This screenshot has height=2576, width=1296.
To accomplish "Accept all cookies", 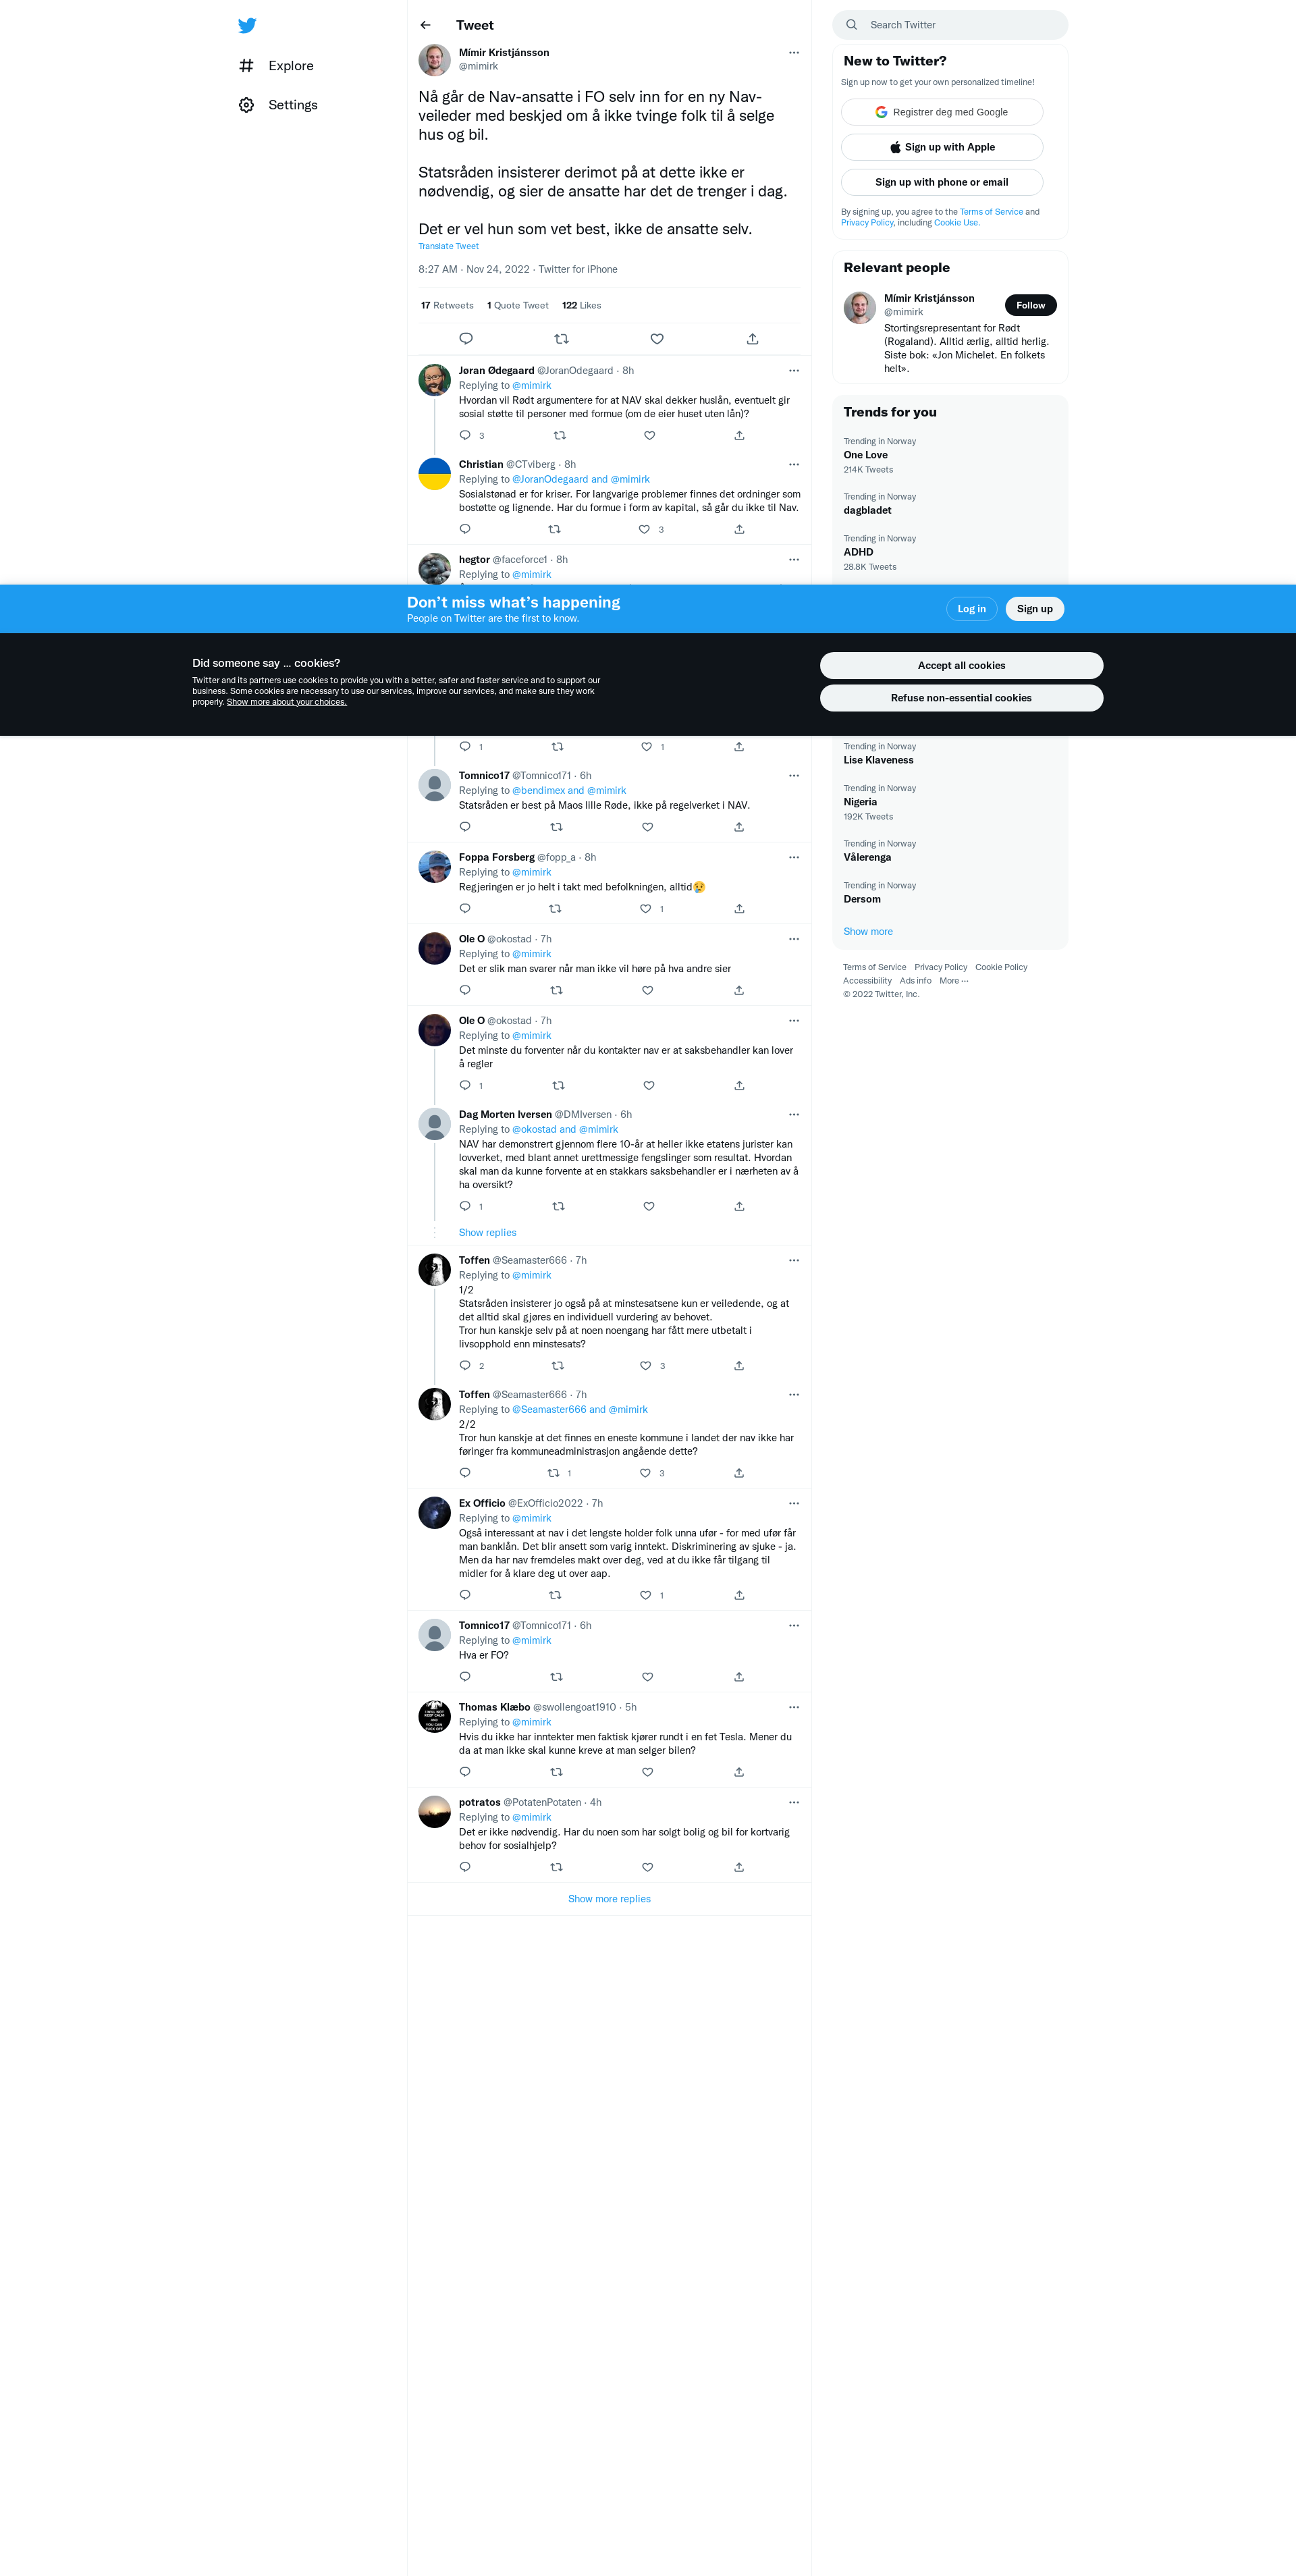I will [961, 666].
